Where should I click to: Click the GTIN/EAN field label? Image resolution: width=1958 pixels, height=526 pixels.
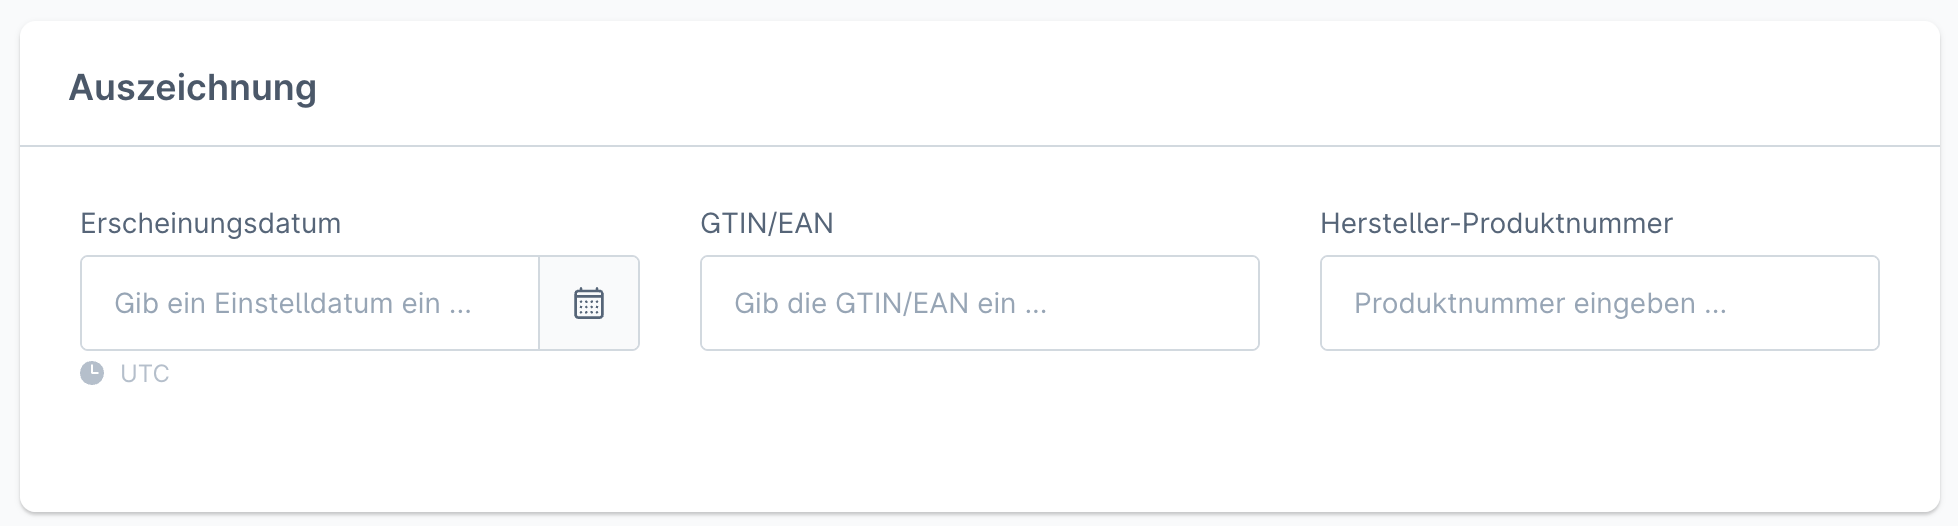766,223
